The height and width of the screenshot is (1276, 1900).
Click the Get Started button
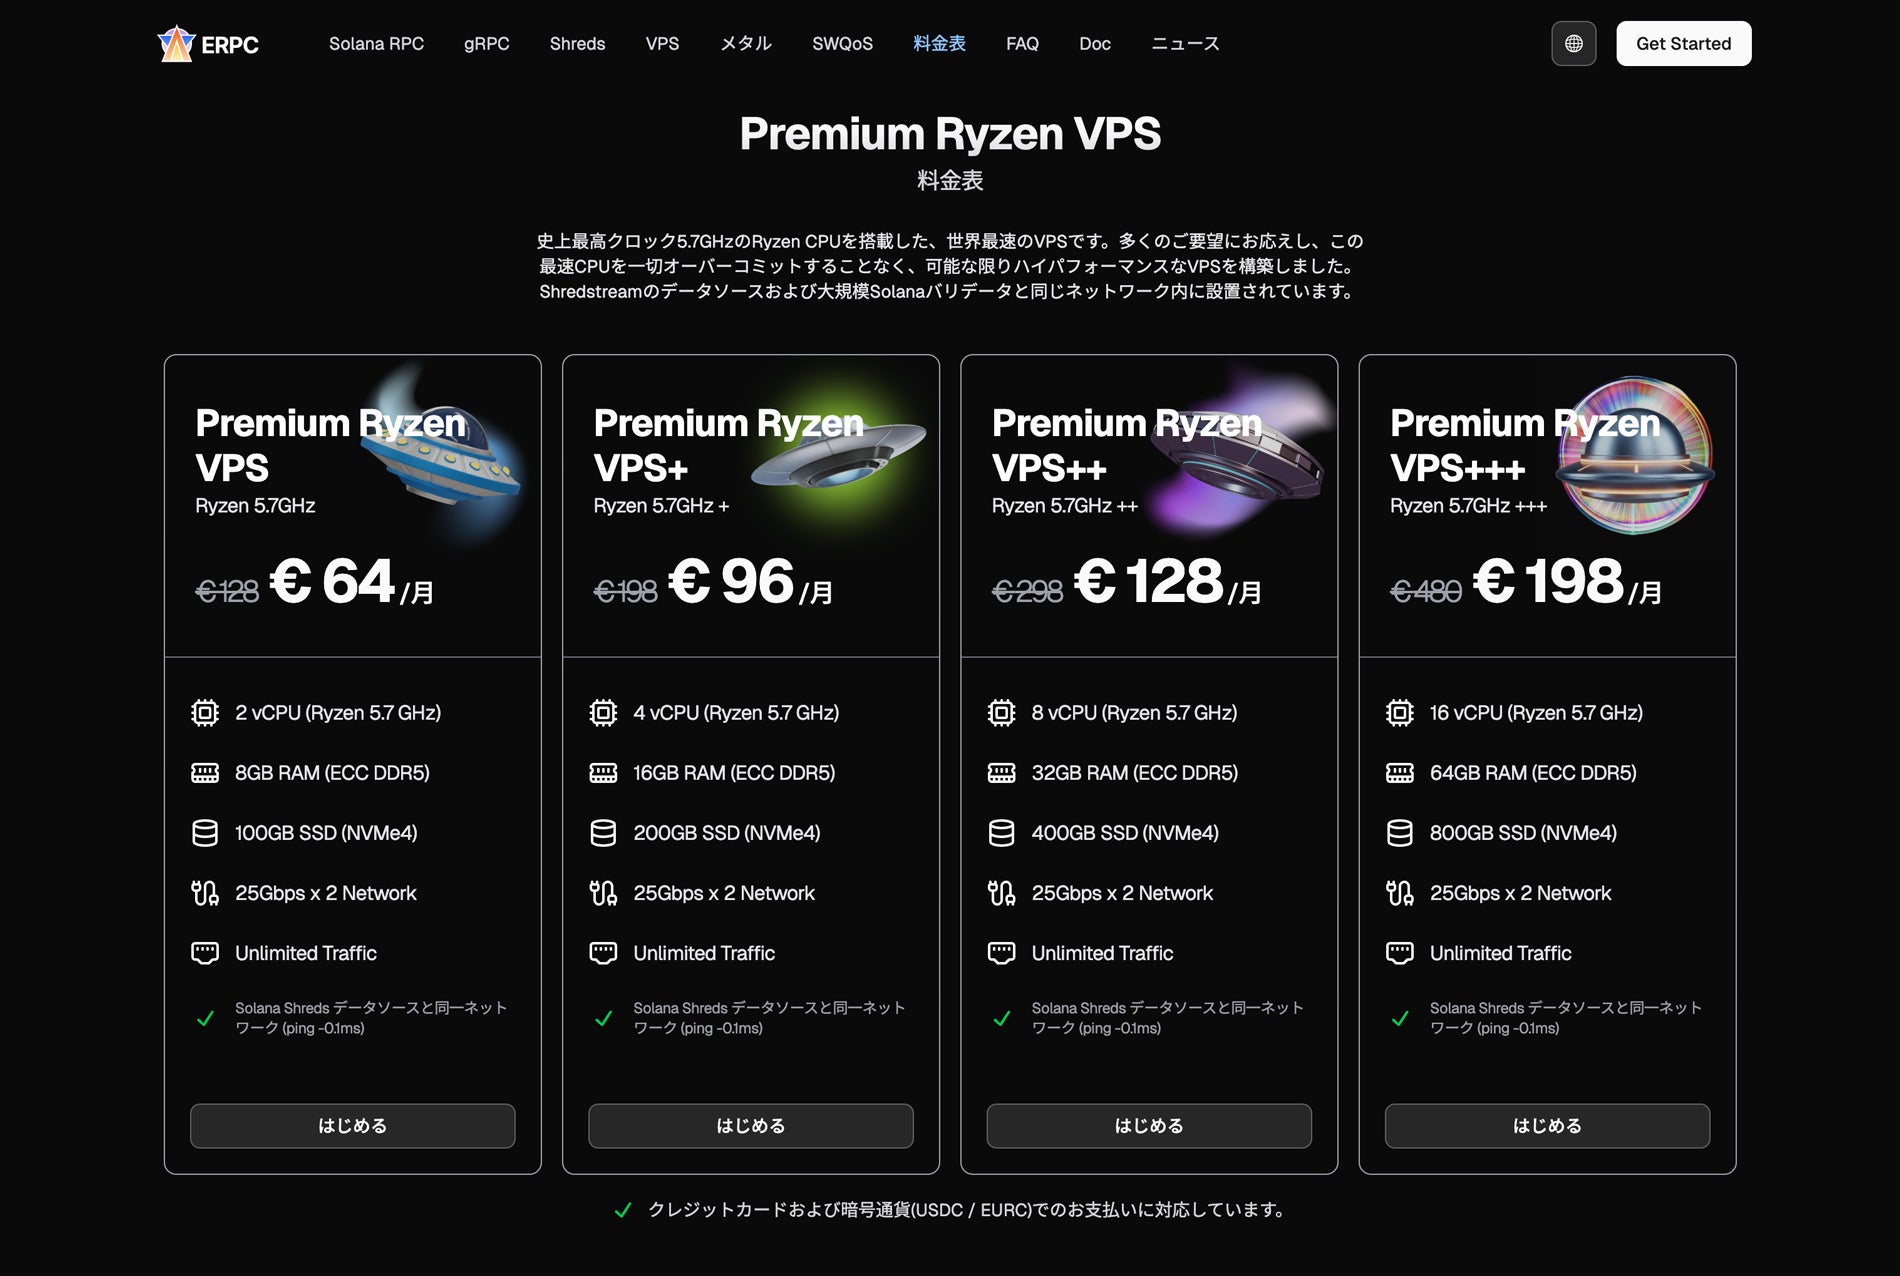click(1683, 44)
